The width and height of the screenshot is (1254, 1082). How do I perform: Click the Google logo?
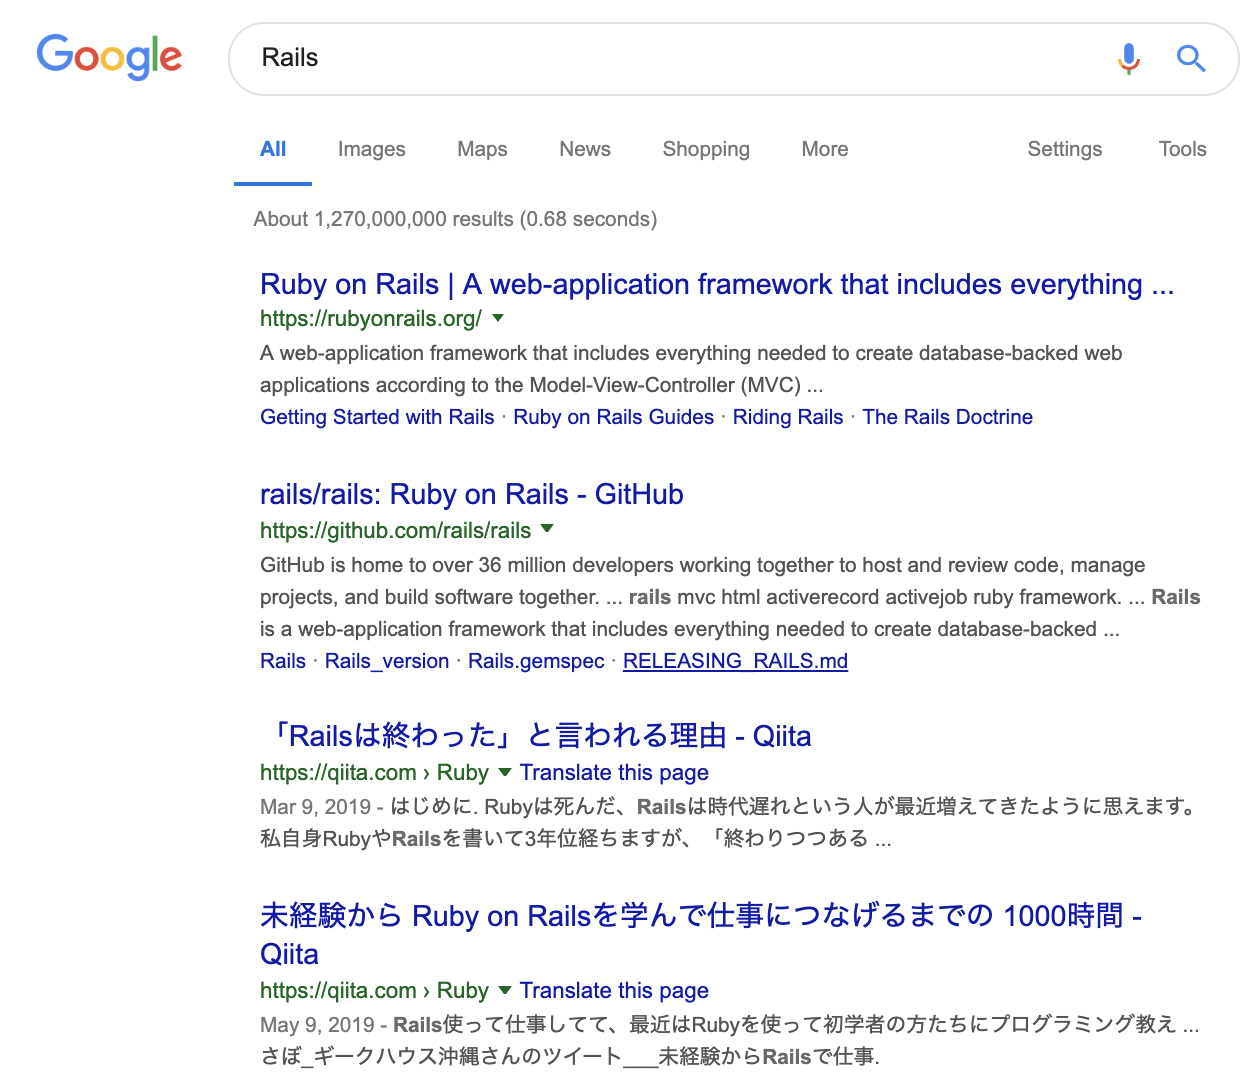point(109,57)
